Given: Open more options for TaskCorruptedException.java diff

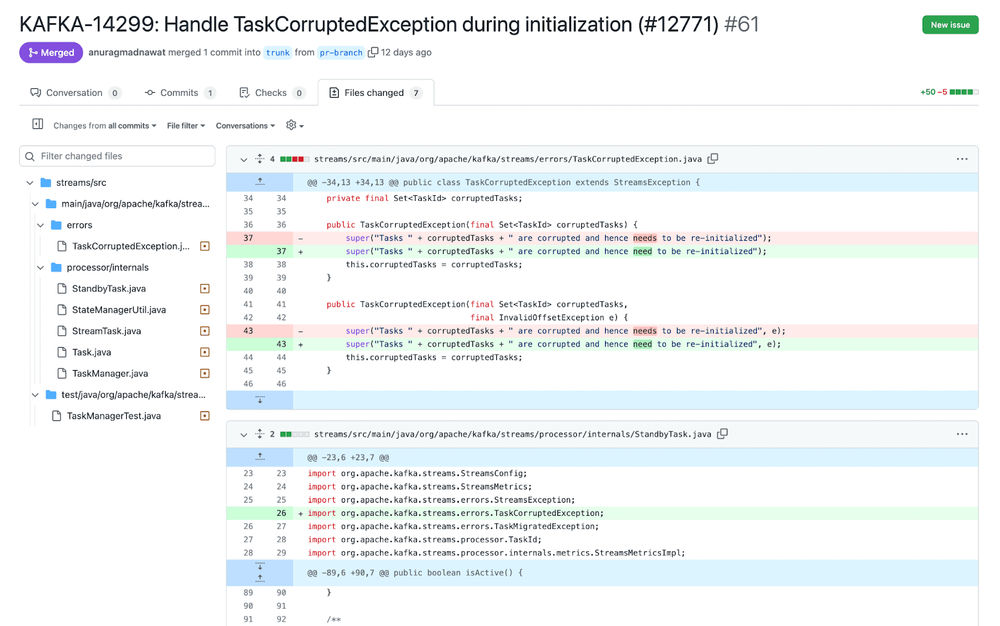Looking at the screenshot, I should click(x=961, y=159).
